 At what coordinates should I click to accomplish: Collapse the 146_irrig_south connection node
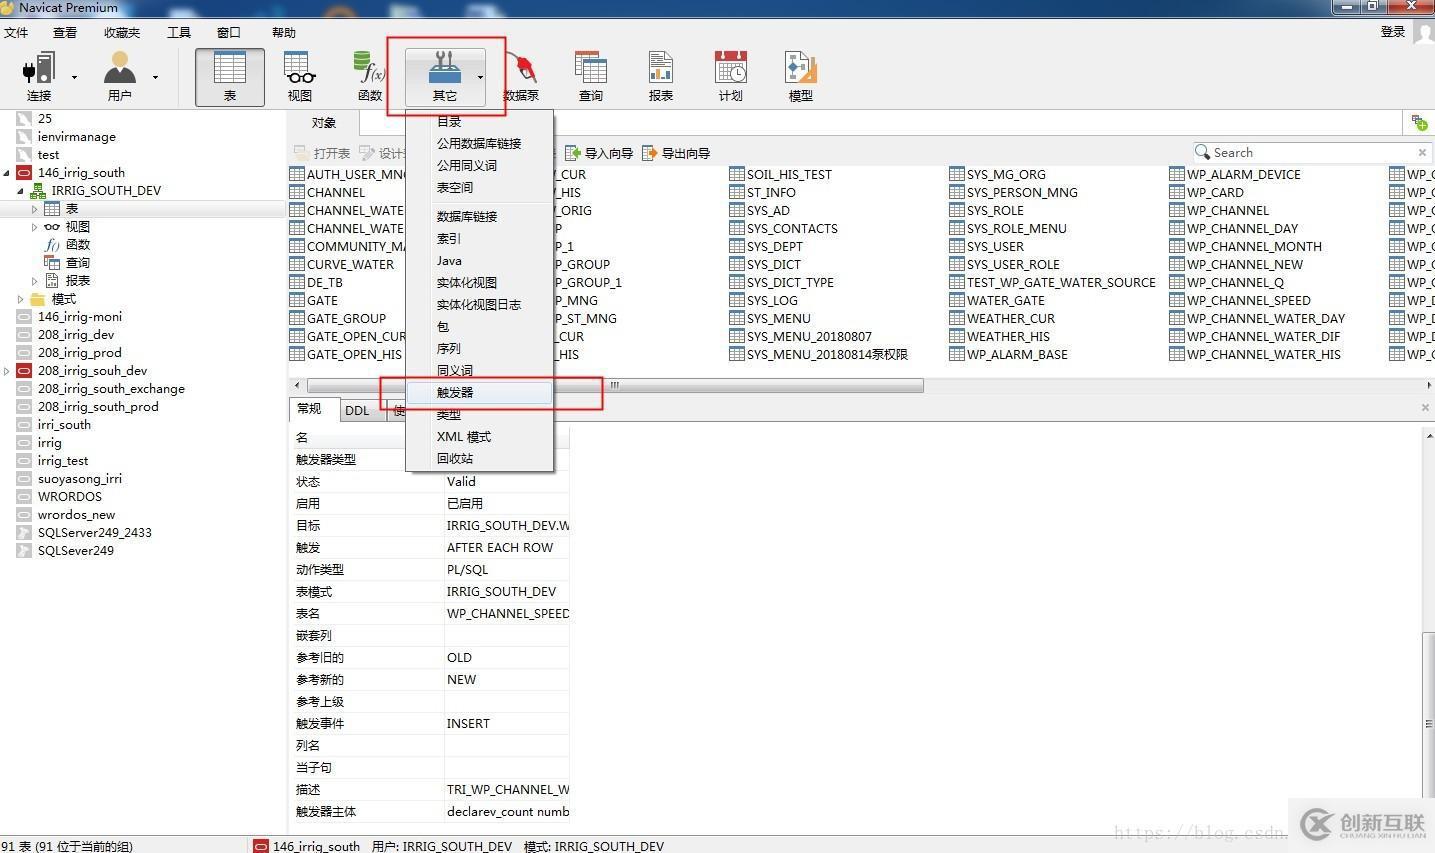click(7, 173)
